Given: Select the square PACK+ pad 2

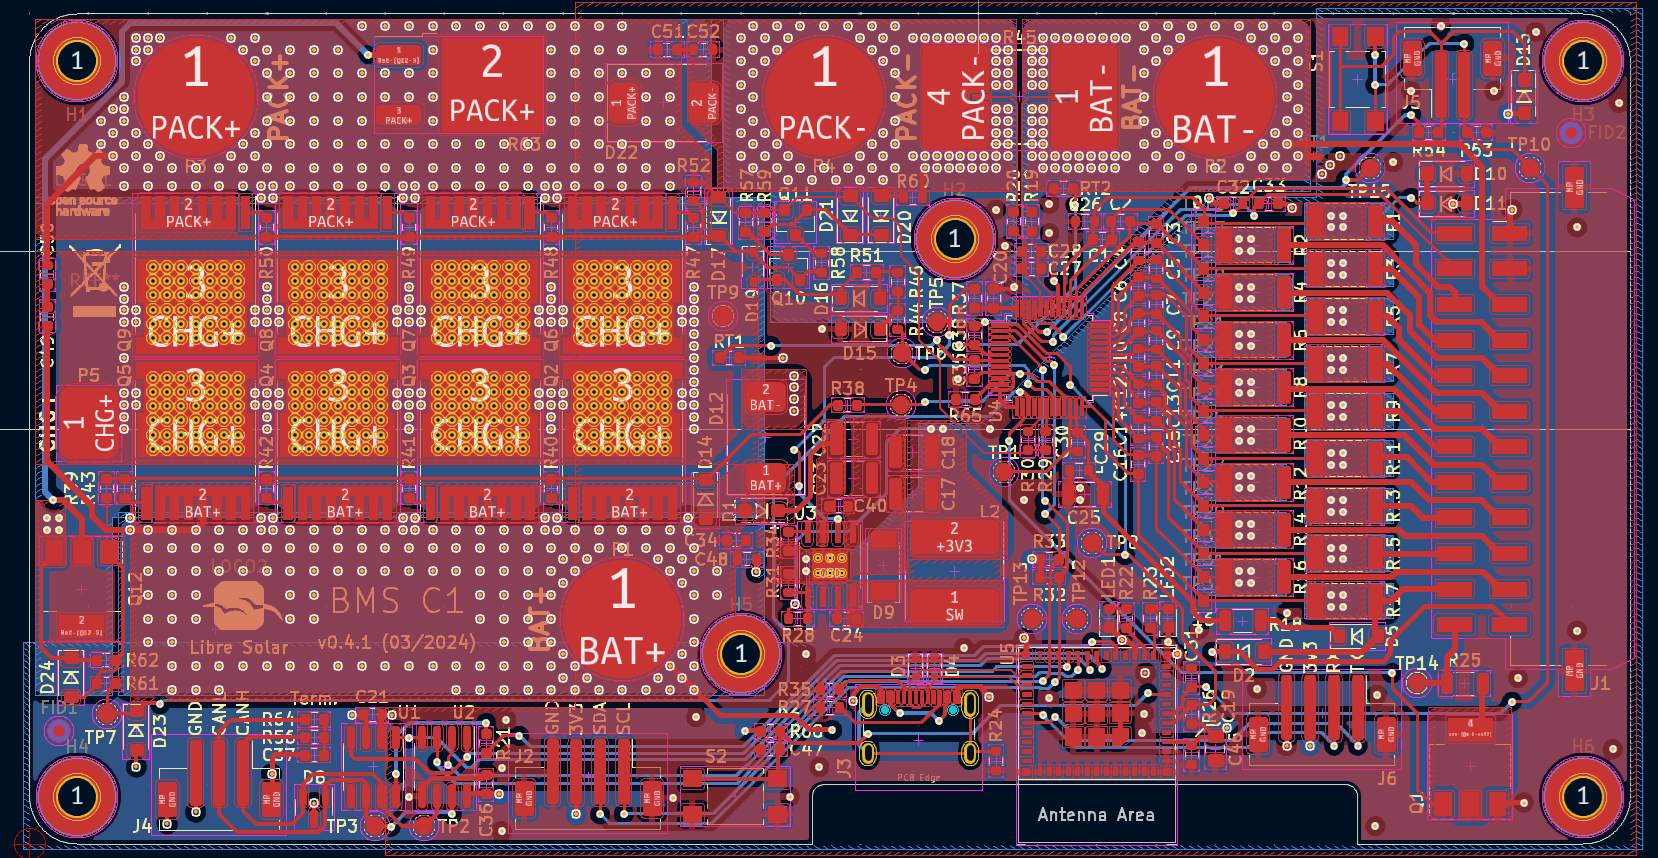Looking at the screenshot, I should tap(491, 85).
